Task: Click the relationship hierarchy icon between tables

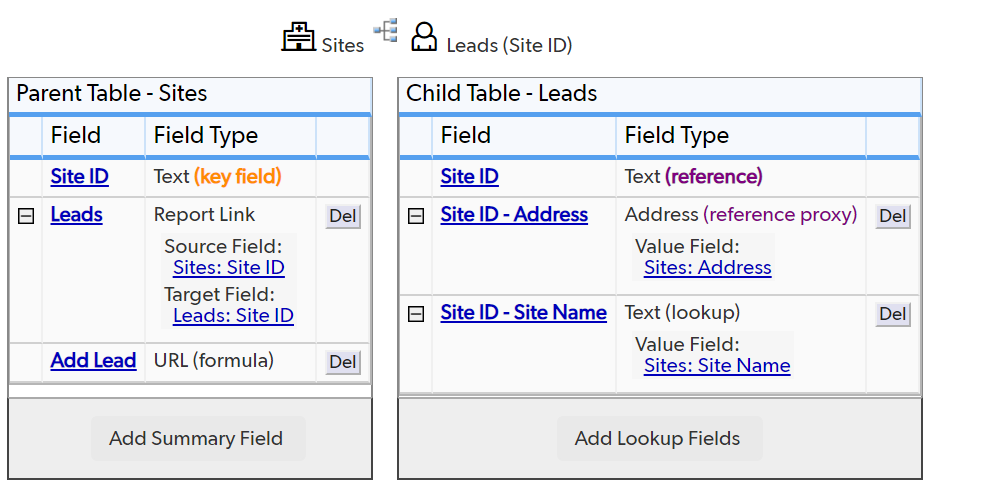Action: tap(386, 30)
